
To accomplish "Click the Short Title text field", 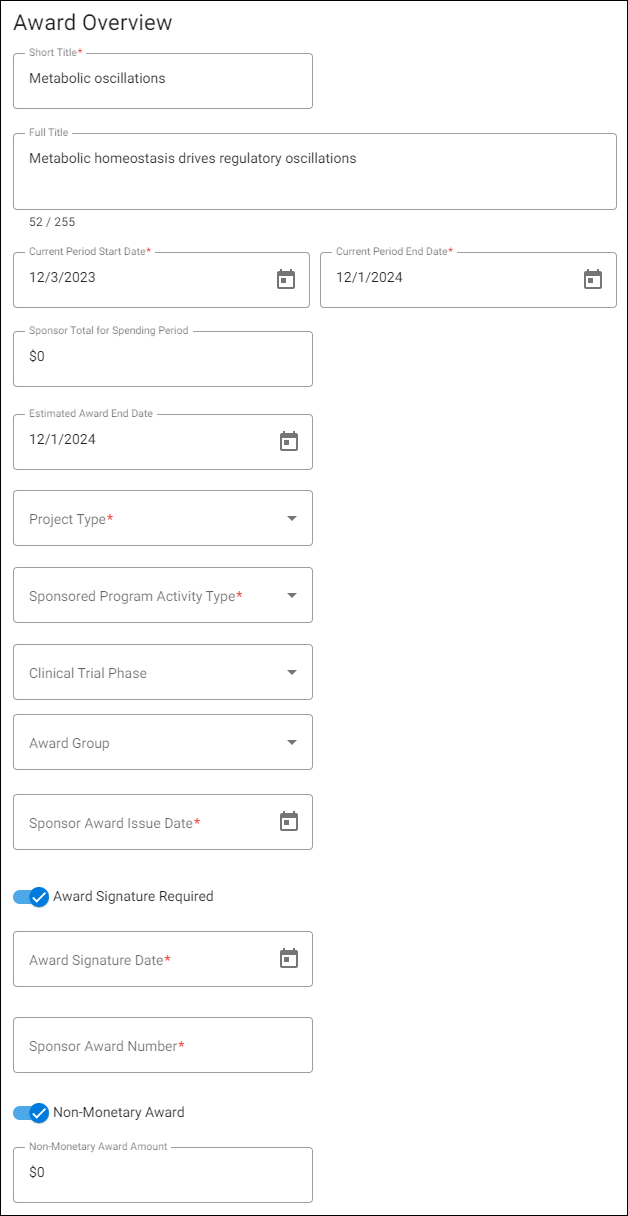I will 162,81.
